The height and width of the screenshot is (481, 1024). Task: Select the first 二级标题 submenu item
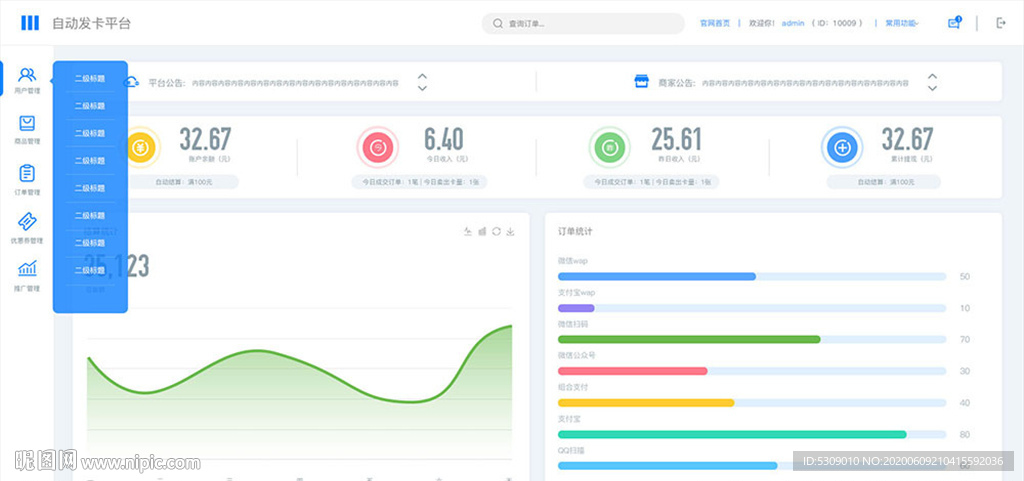90,78
